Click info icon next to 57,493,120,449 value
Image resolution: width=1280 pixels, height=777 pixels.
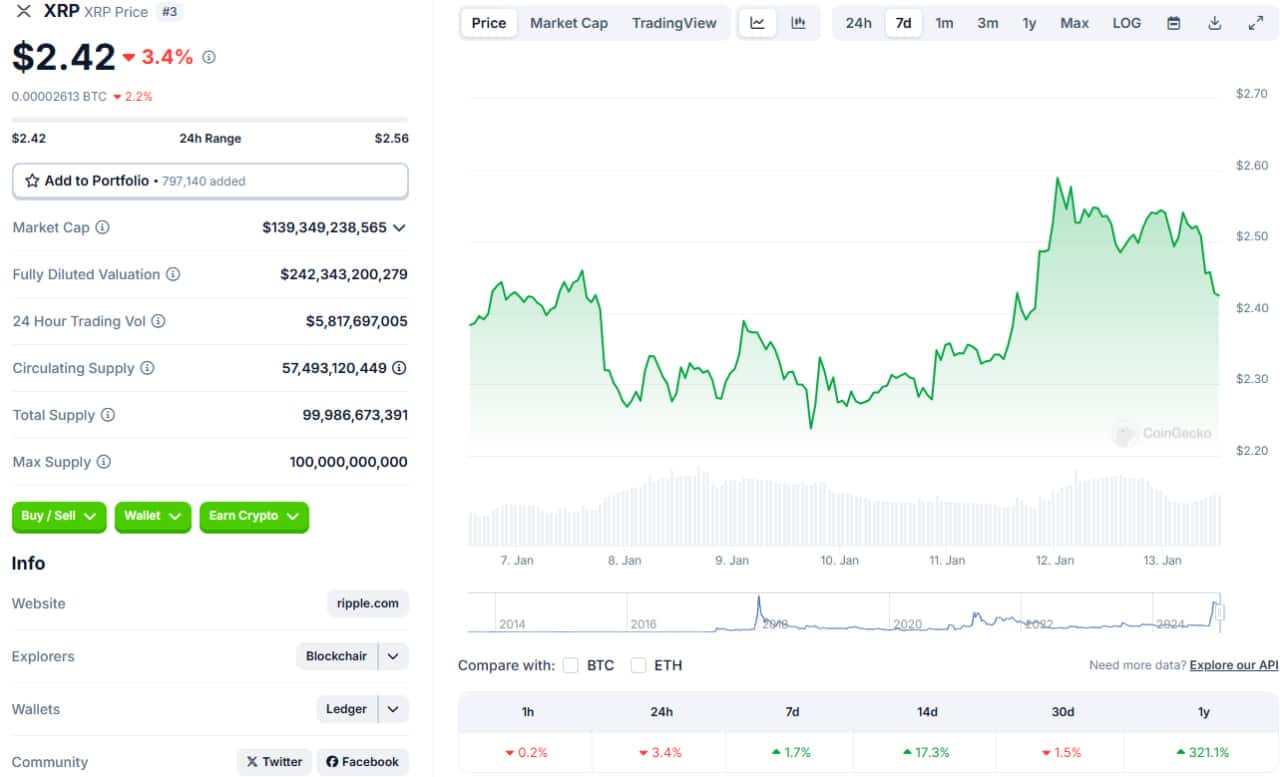pyautogui.click(x=399, y=368)
